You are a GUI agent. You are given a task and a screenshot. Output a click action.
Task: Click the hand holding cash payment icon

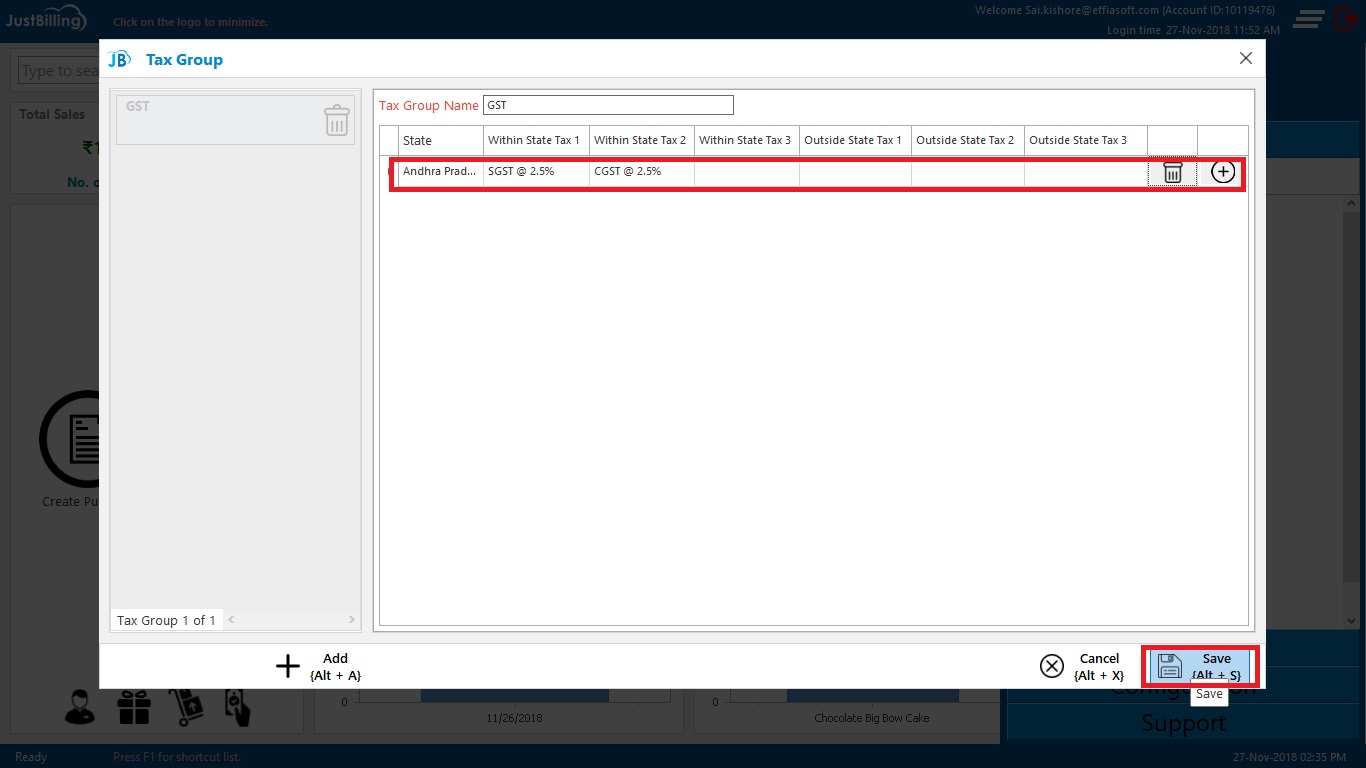click(238, 707)
